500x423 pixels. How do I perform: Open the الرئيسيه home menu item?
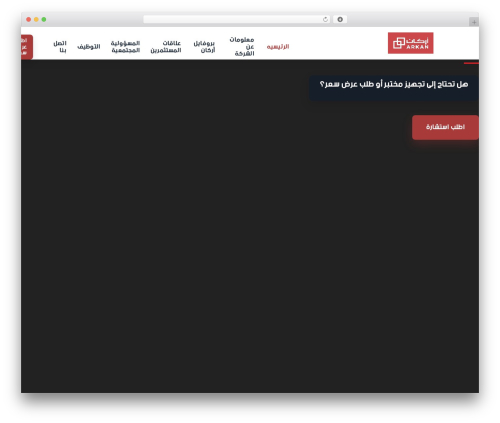[278, 47]
